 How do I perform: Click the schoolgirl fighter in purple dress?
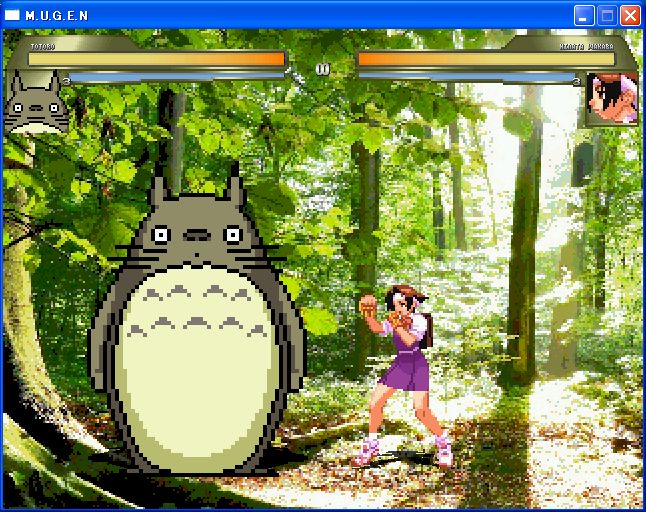pyautogui.click(x=403, y=375)
